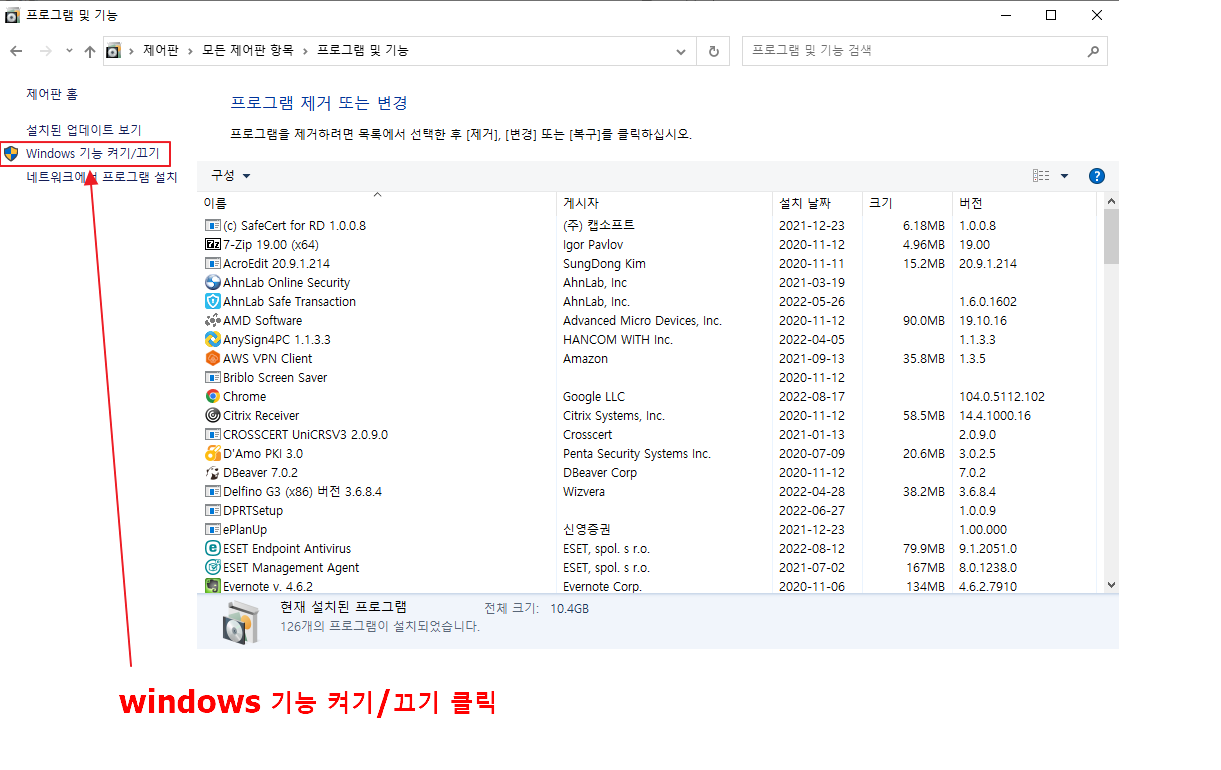The height and width of the screenshot is (770, 1221).
Task: Expand the address bar history dropdown
Action: click(x=681, y=51)
